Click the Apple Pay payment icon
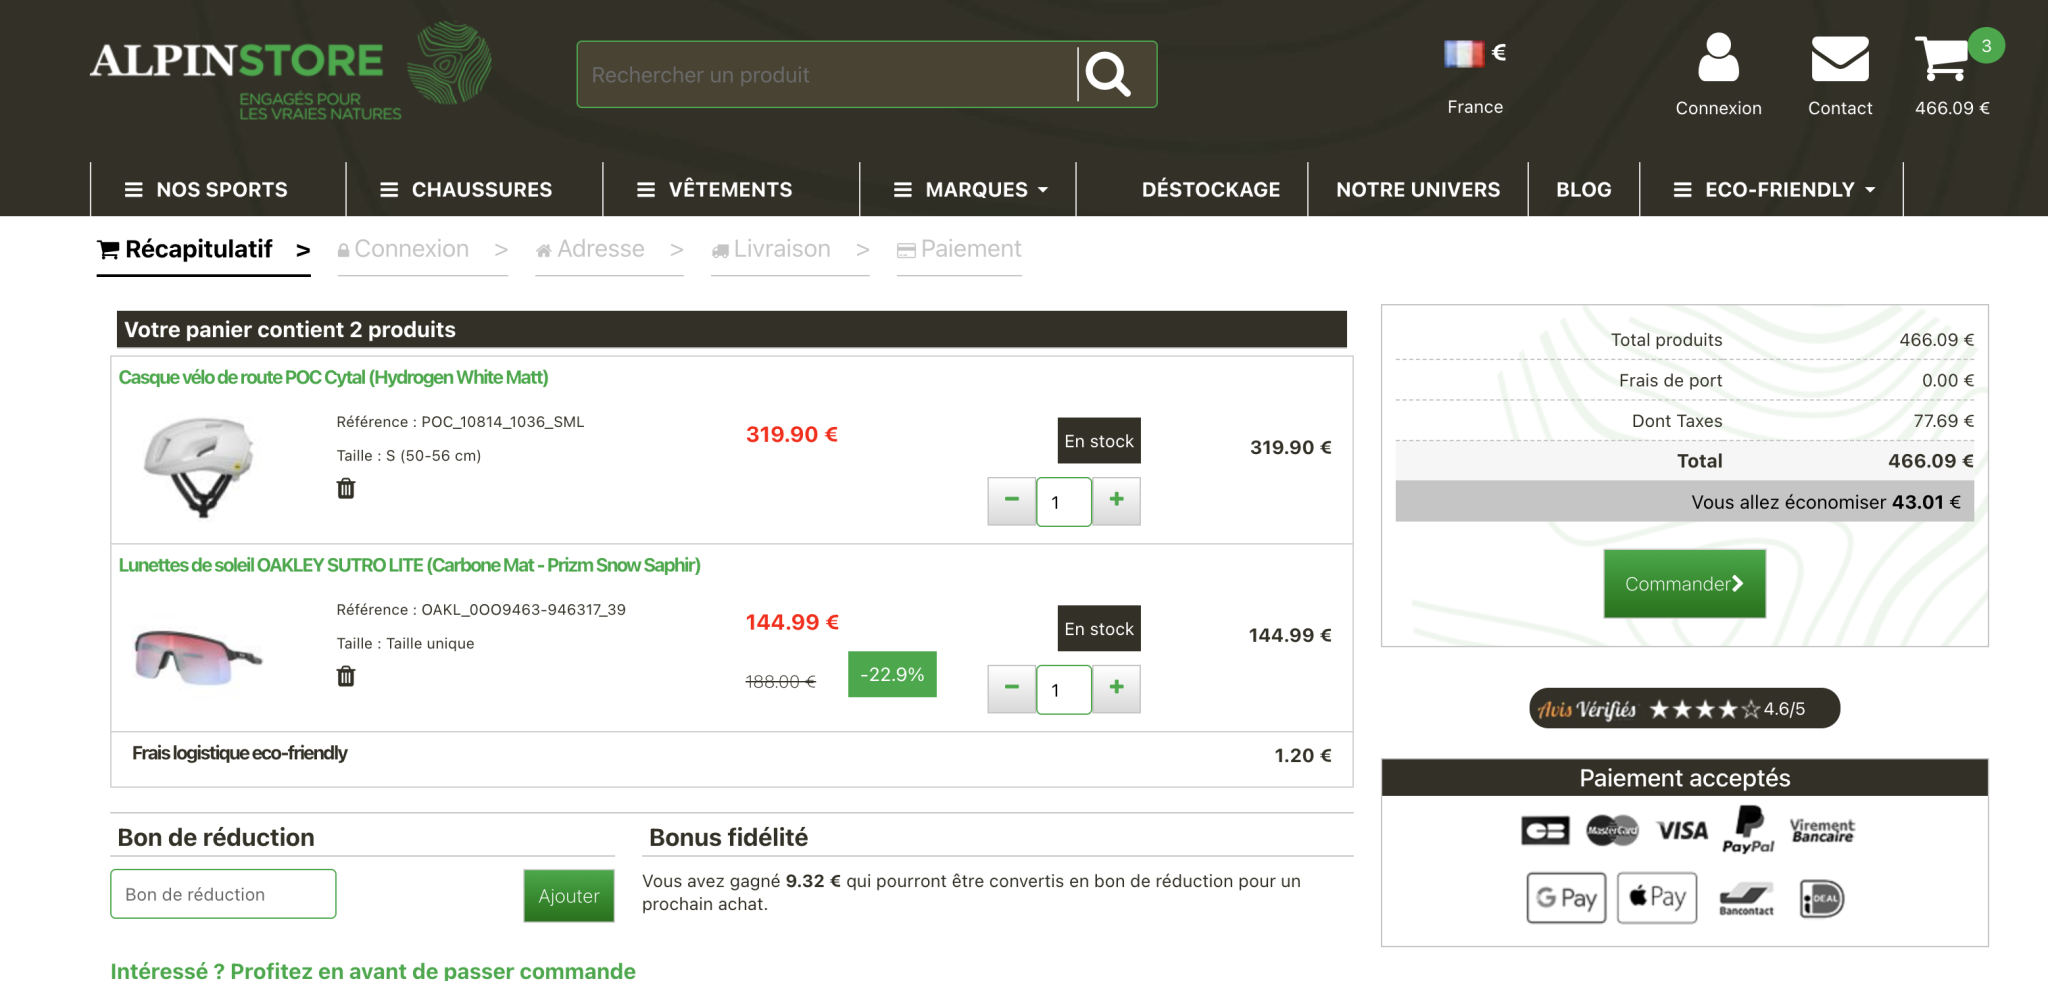Image resolution: width=2048 pixels, height=981 pixels. (1655, 897)
